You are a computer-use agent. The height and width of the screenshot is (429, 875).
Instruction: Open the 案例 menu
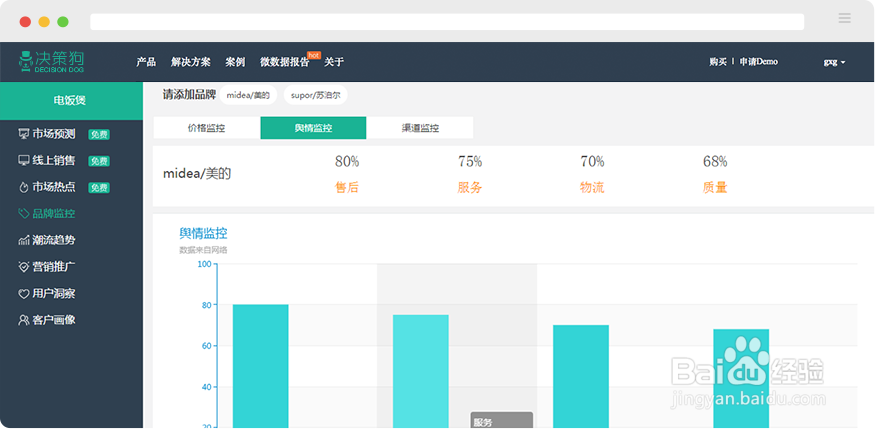[235, 62]
